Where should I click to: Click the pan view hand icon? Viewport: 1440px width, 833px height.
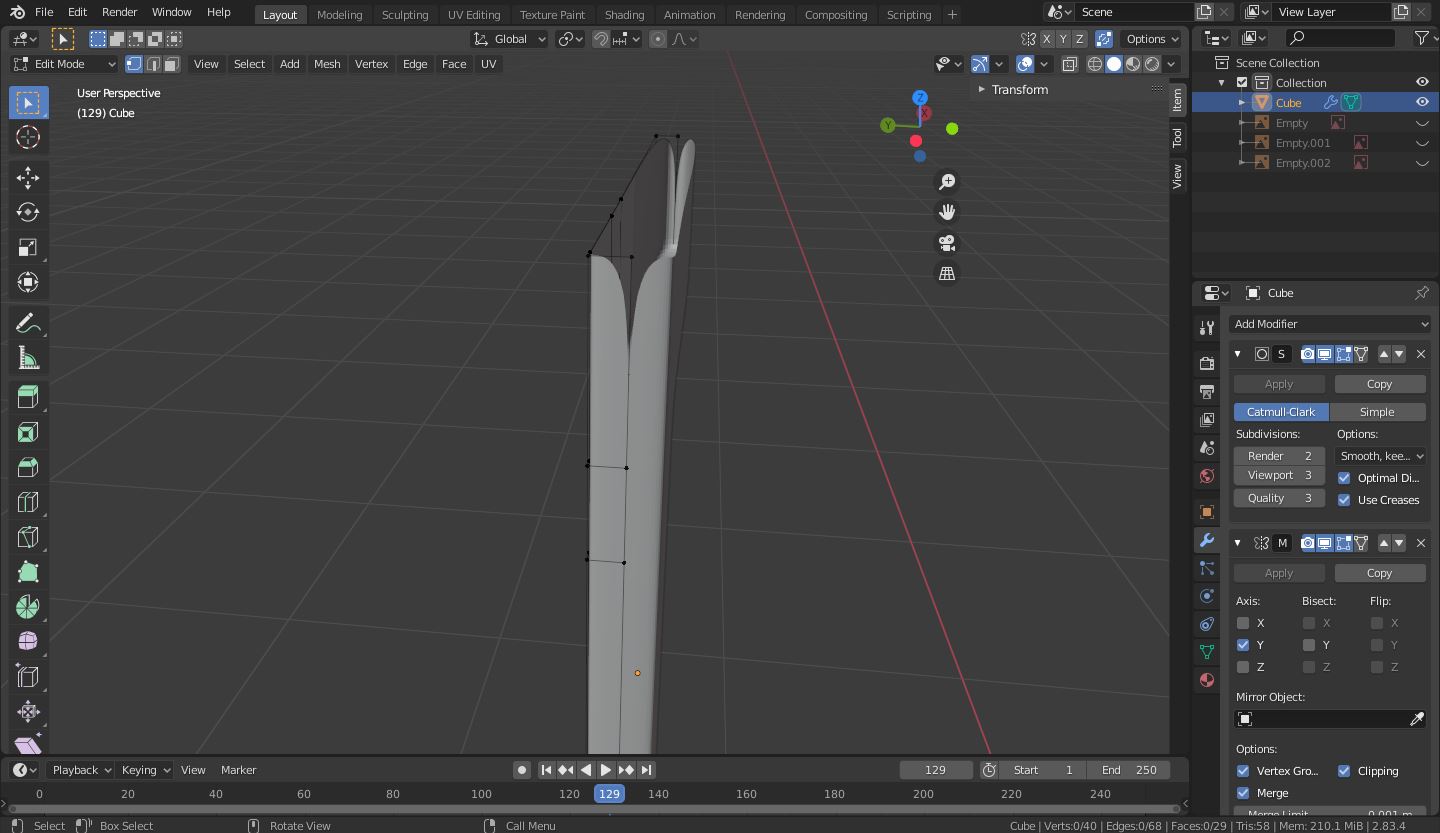[x=946, y=212]
